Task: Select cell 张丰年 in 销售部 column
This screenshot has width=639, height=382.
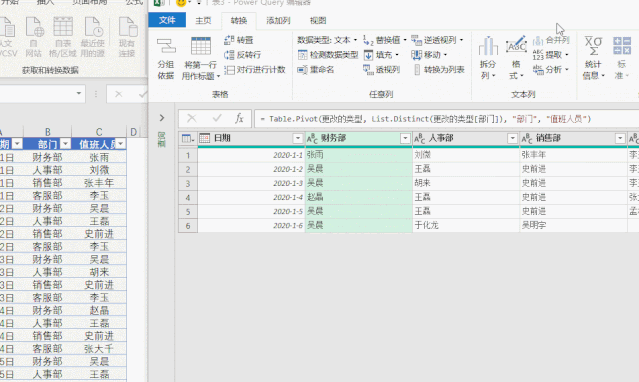Action: [x=573, y=155]
